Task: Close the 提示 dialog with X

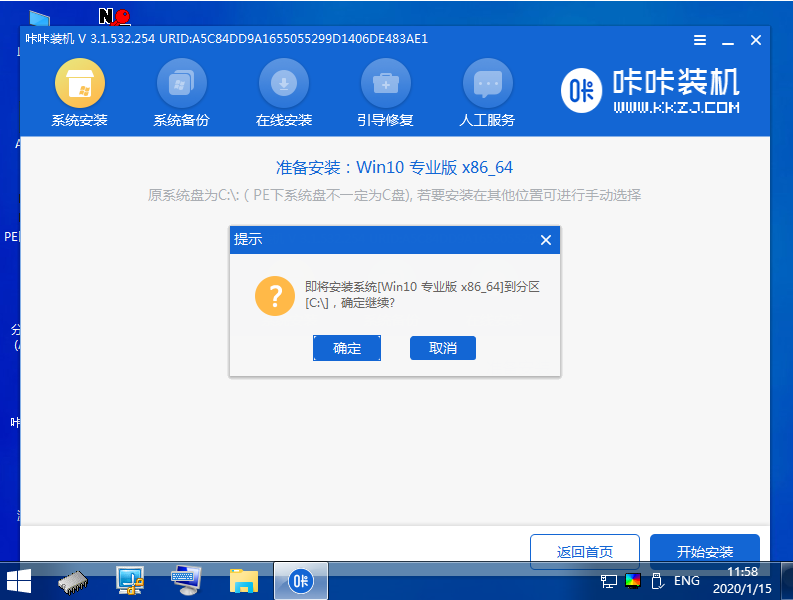Action: click(x=545, y=240)
